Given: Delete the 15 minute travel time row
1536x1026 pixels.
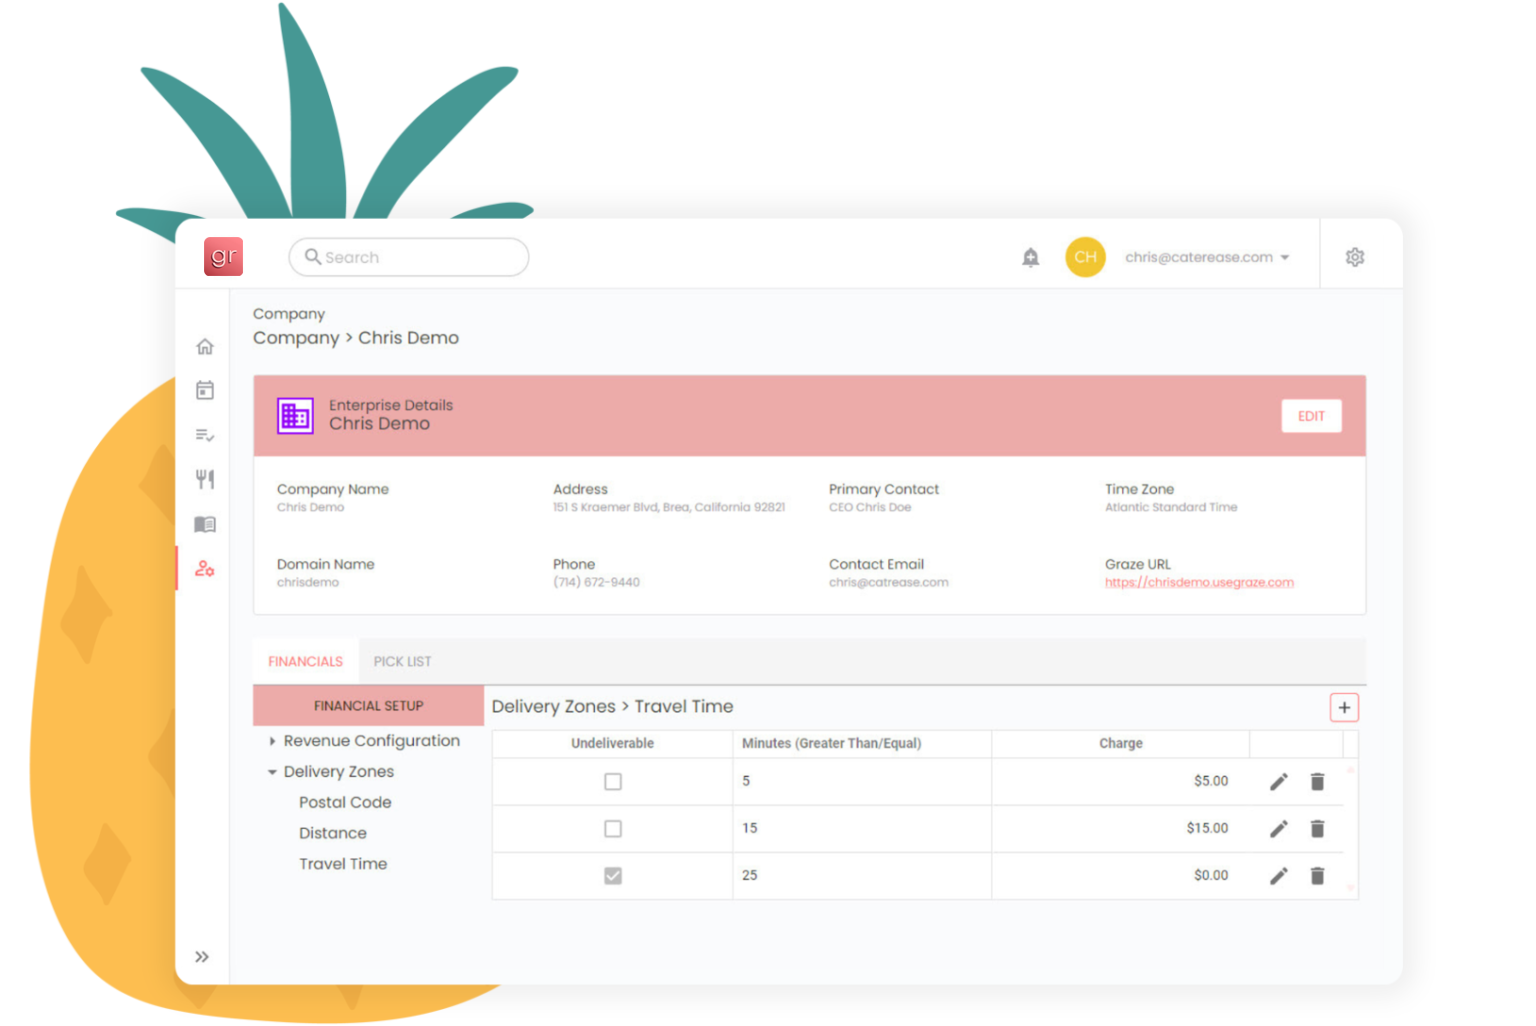Looking at the screenshot, I should [x=1317, y=829].
